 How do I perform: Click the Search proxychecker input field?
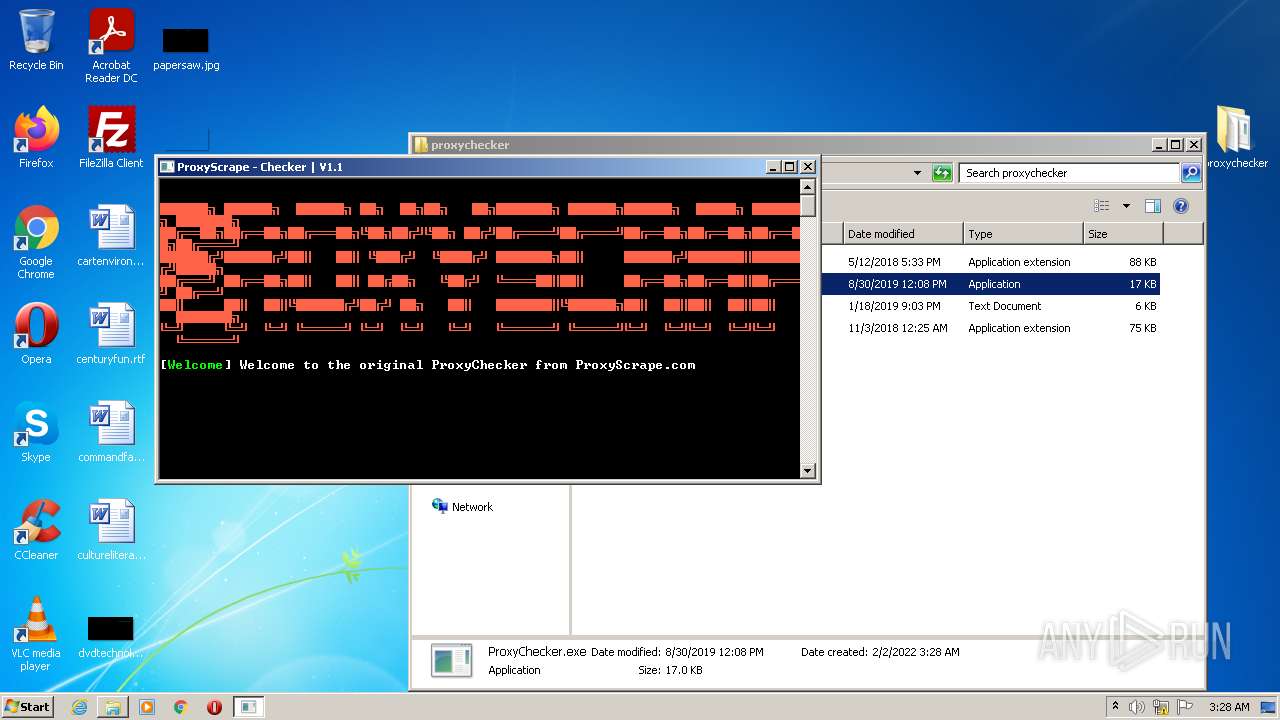tap(1068, 173)
